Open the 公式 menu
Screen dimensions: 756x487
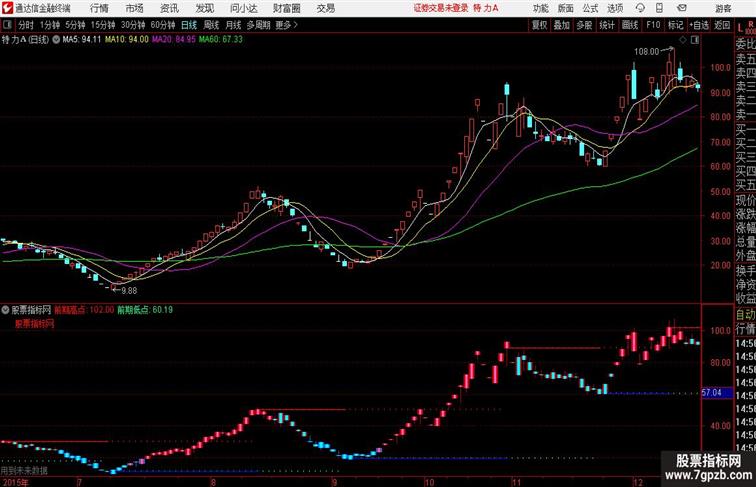590,8
